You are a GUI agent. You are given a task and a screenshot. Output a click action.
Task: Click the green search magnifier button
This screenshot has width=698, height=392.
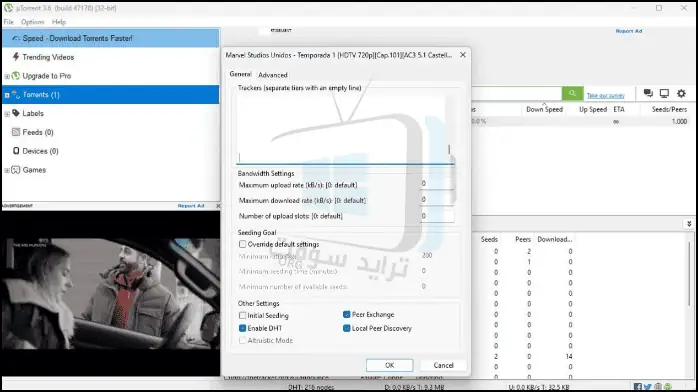[572, 93]
